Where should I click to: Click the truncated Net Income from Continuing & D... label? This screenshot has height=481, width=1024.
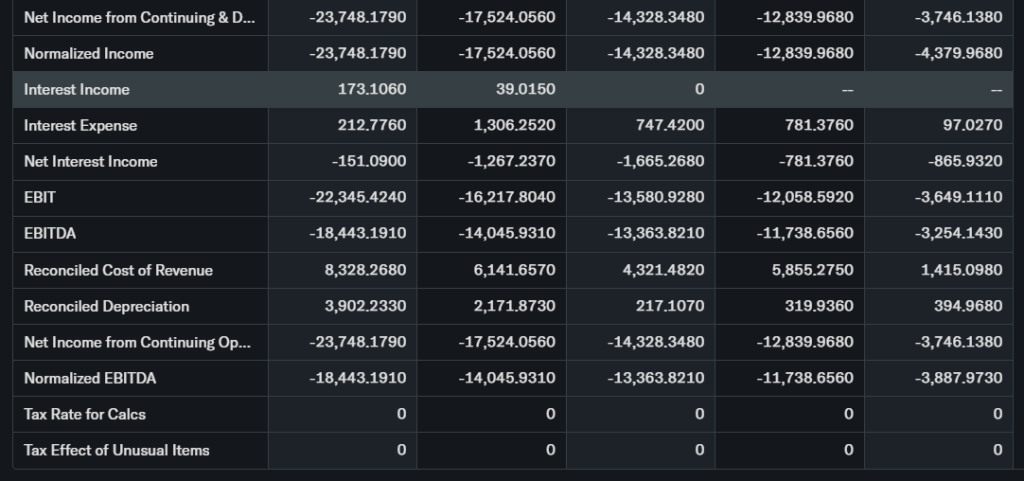point(139,17)
